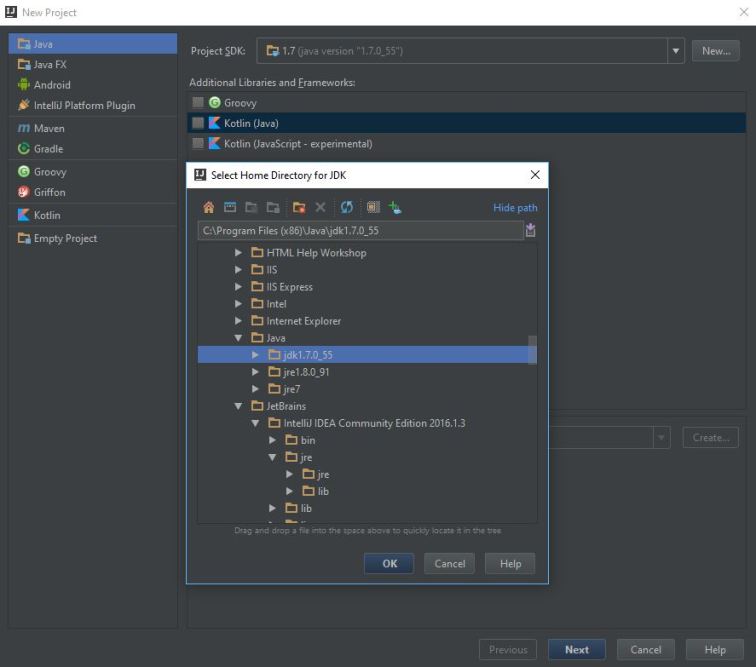756x667 pixels.
Task: Collapse the Java folder in tree
Action: (x=238, y=338)
